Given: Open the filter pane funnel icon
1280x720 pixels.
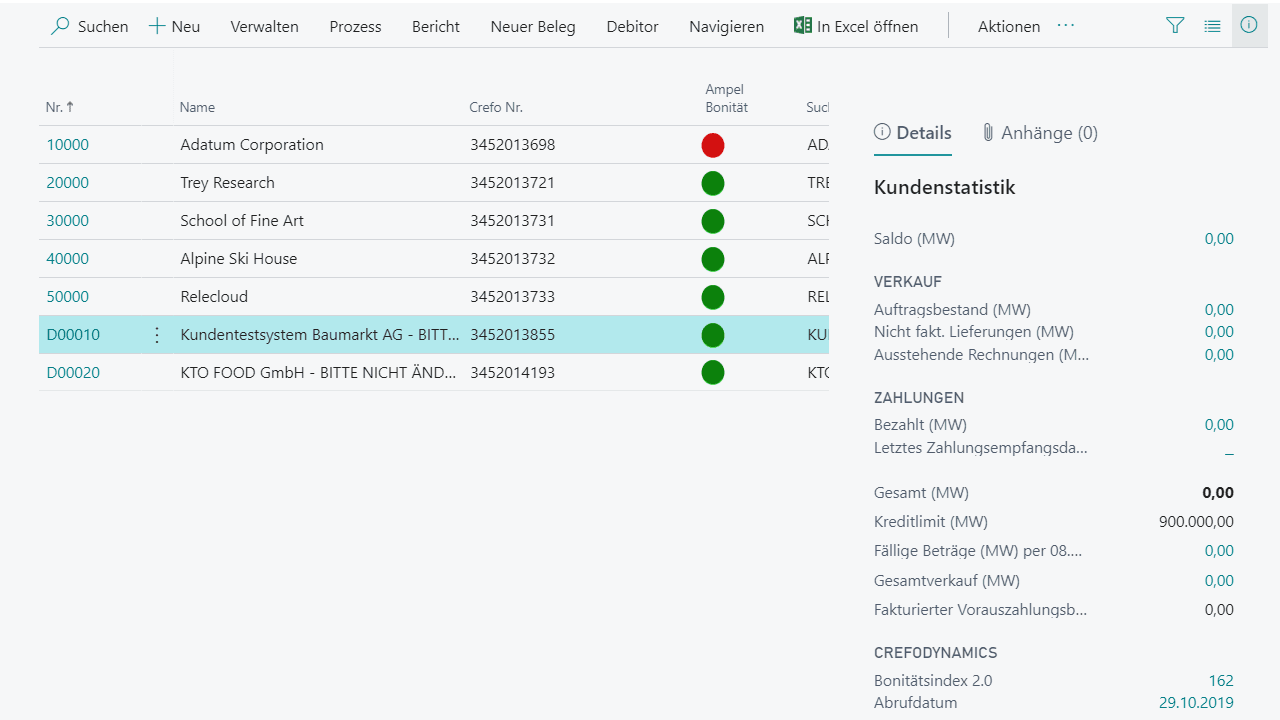Looking at the screenshot, I should click(1175, 26).
